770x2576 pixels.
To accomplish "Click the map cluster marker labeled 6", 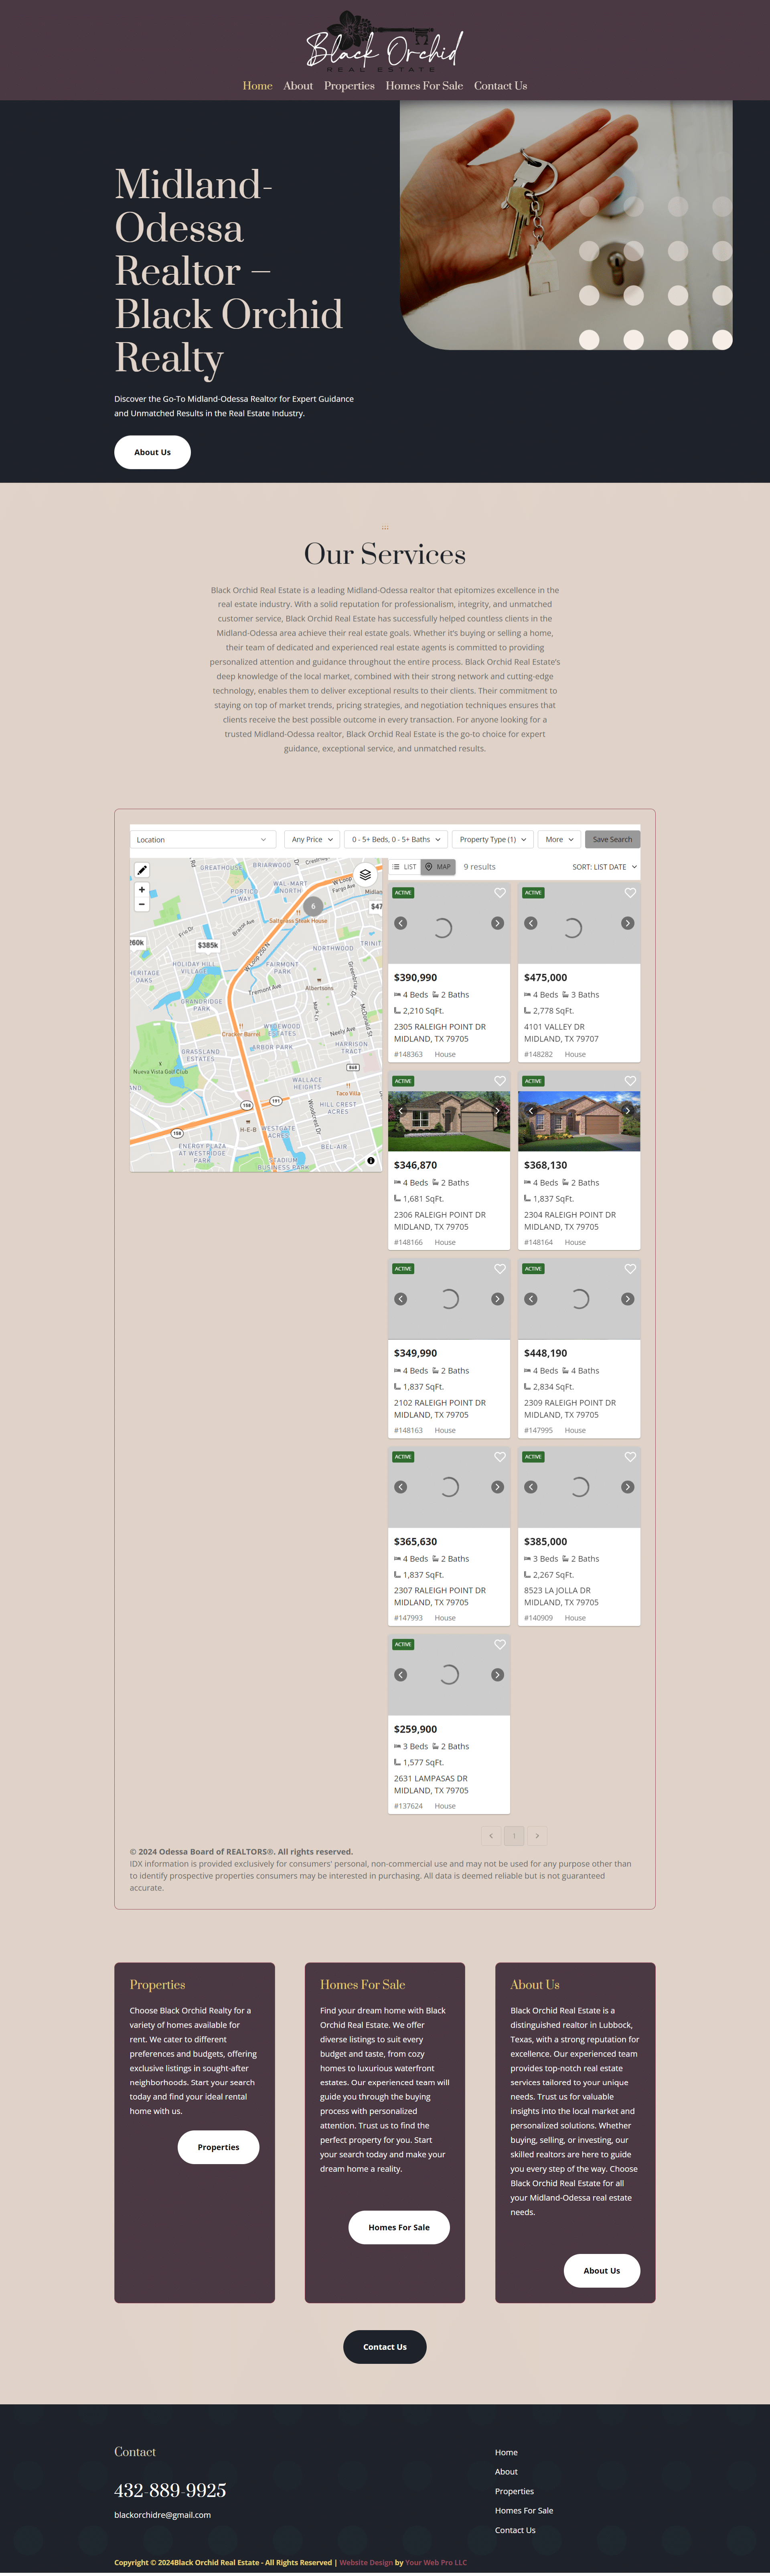I will (x=313, y=906).
